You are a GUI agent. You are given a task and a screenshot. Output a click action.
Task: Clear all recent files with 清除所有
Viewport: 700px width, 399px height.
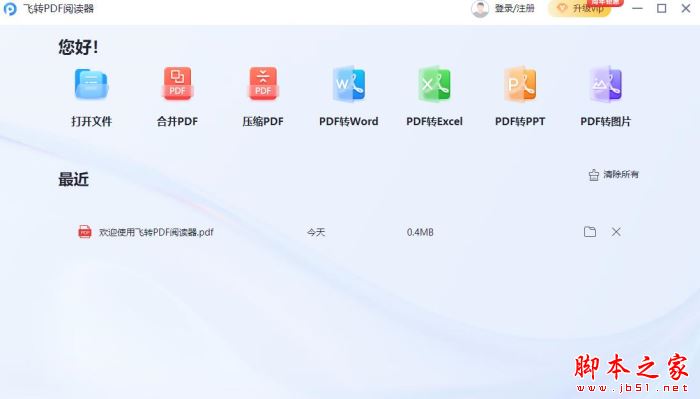[613, 175]
